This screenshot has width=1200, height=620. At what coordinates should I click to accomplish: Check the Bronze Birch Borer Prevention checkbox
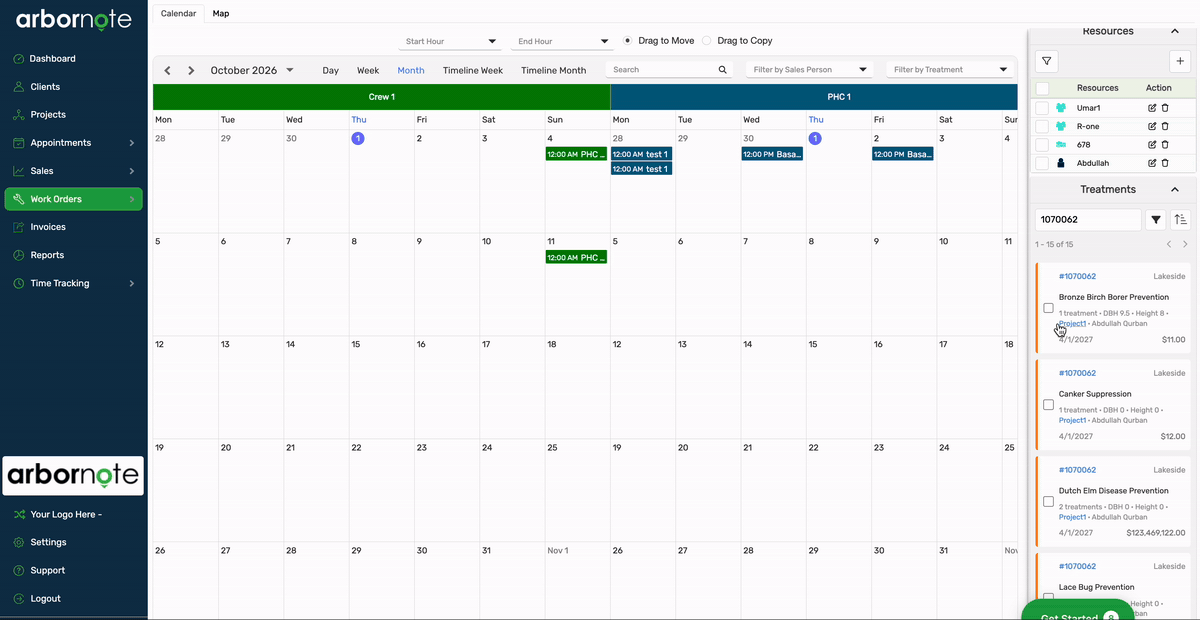point(1048,308)
